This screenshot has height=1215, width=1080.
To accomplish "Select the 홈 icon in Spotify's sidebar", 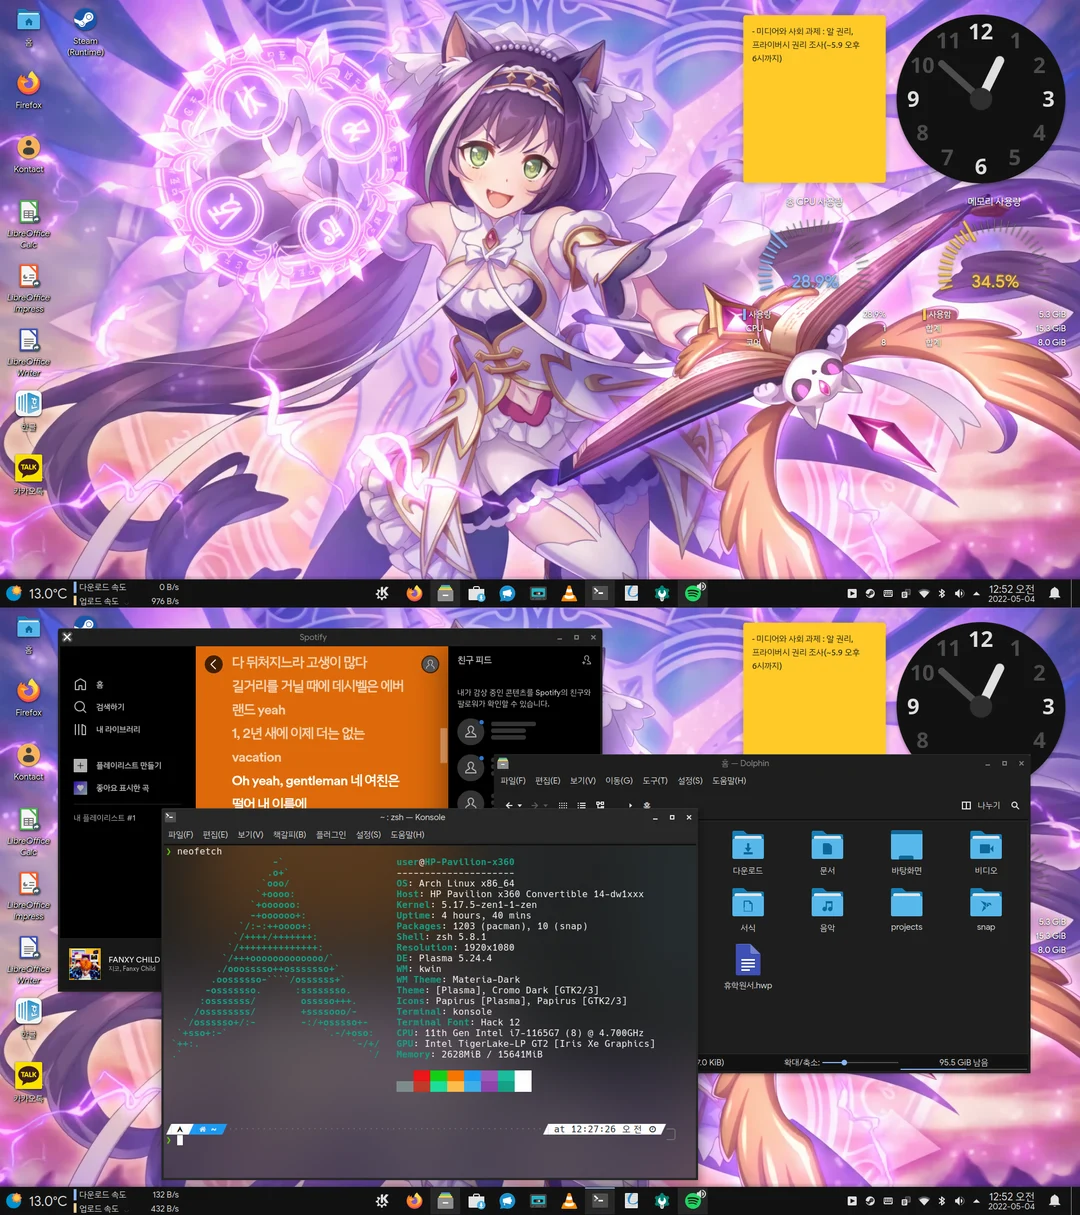I will tap(80, 685).
